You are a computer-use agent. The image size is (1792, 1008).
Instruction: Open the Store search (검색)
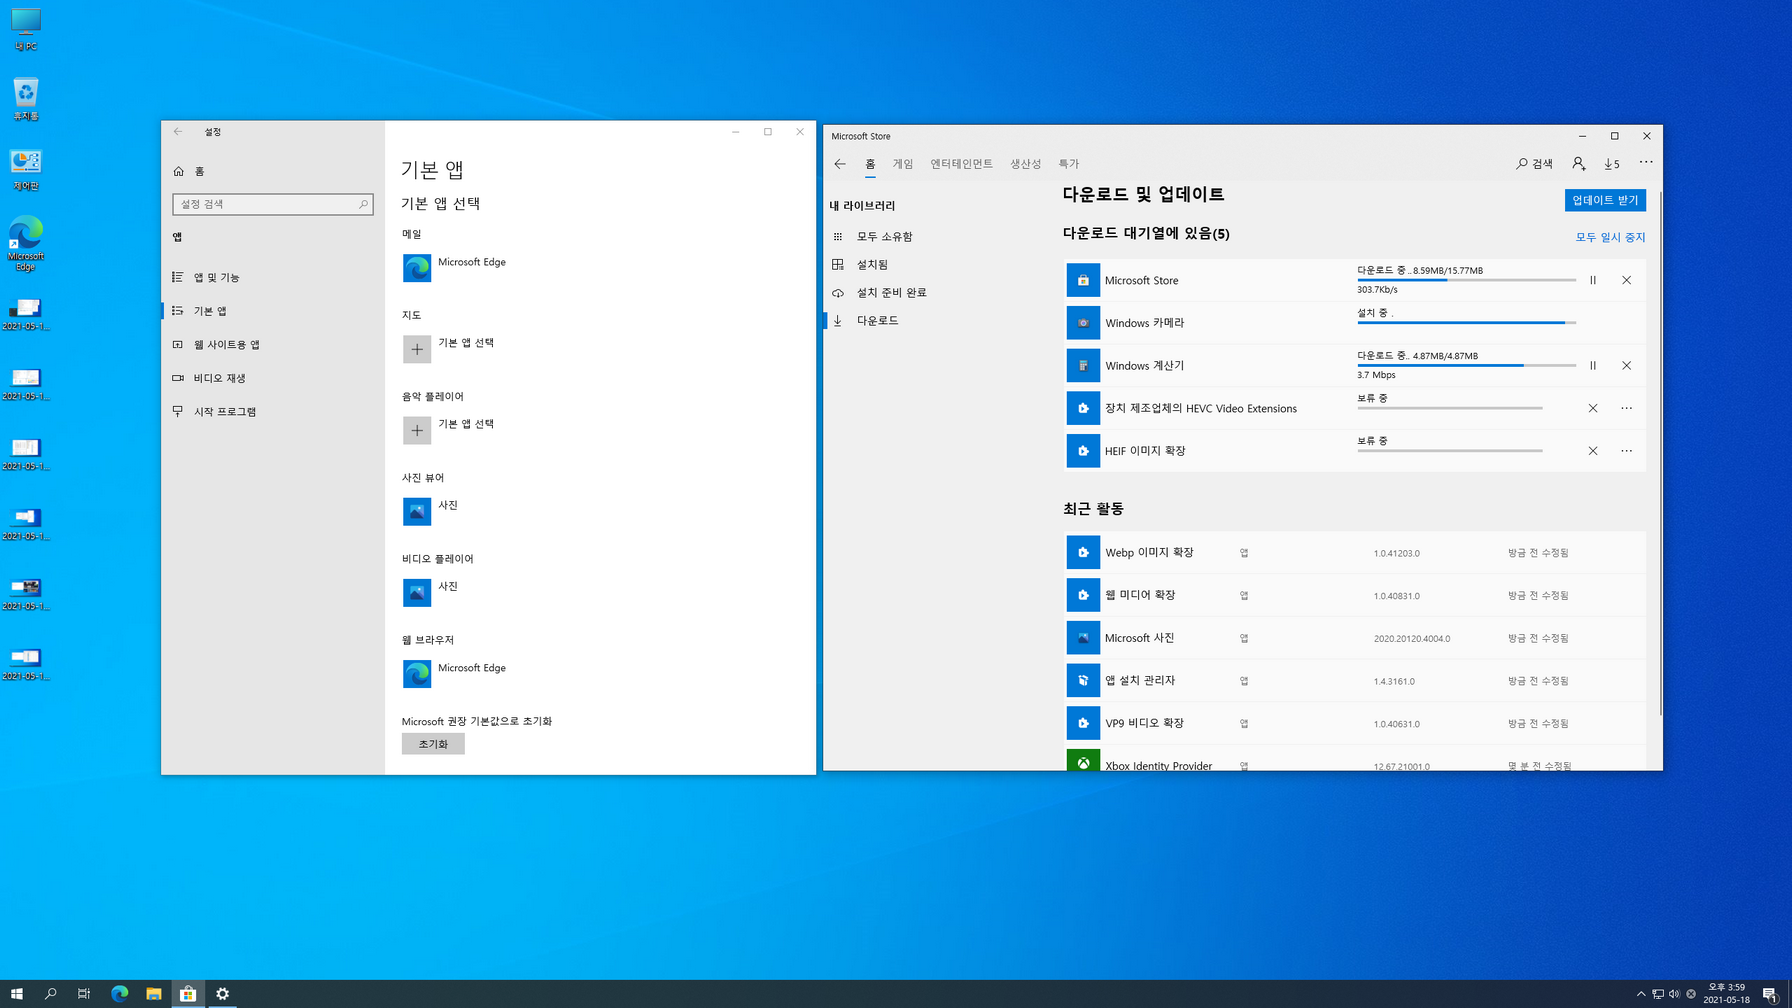pyautogui.click(x=1534, y=164)
